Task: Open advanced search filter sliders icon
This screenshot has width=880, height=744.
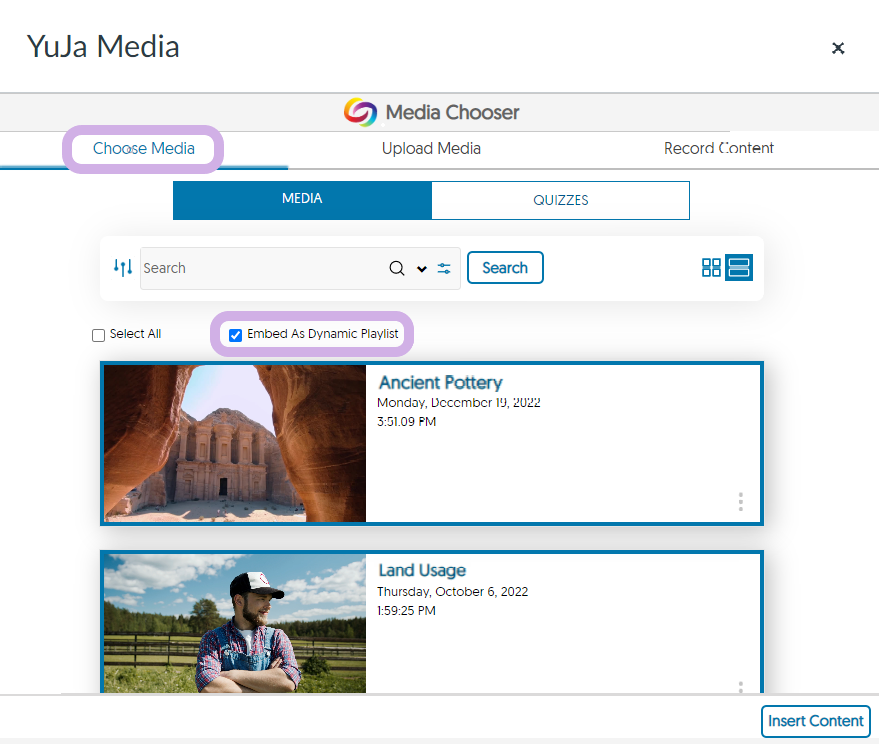Action: tap(444, 268)
